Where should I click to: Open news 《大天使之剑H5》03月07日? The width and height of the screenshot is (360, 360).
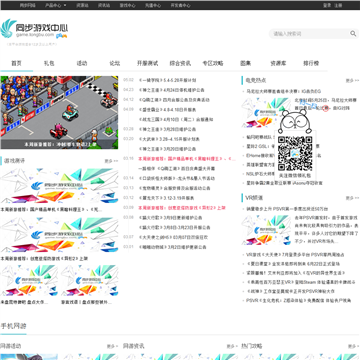pos(173,237)
